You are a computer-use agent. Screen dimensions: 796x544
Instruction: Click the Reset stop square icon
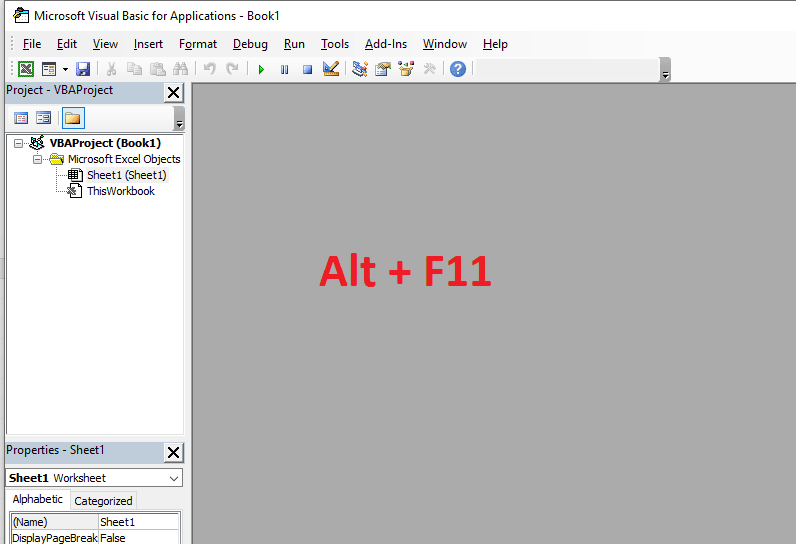(307, 69)
